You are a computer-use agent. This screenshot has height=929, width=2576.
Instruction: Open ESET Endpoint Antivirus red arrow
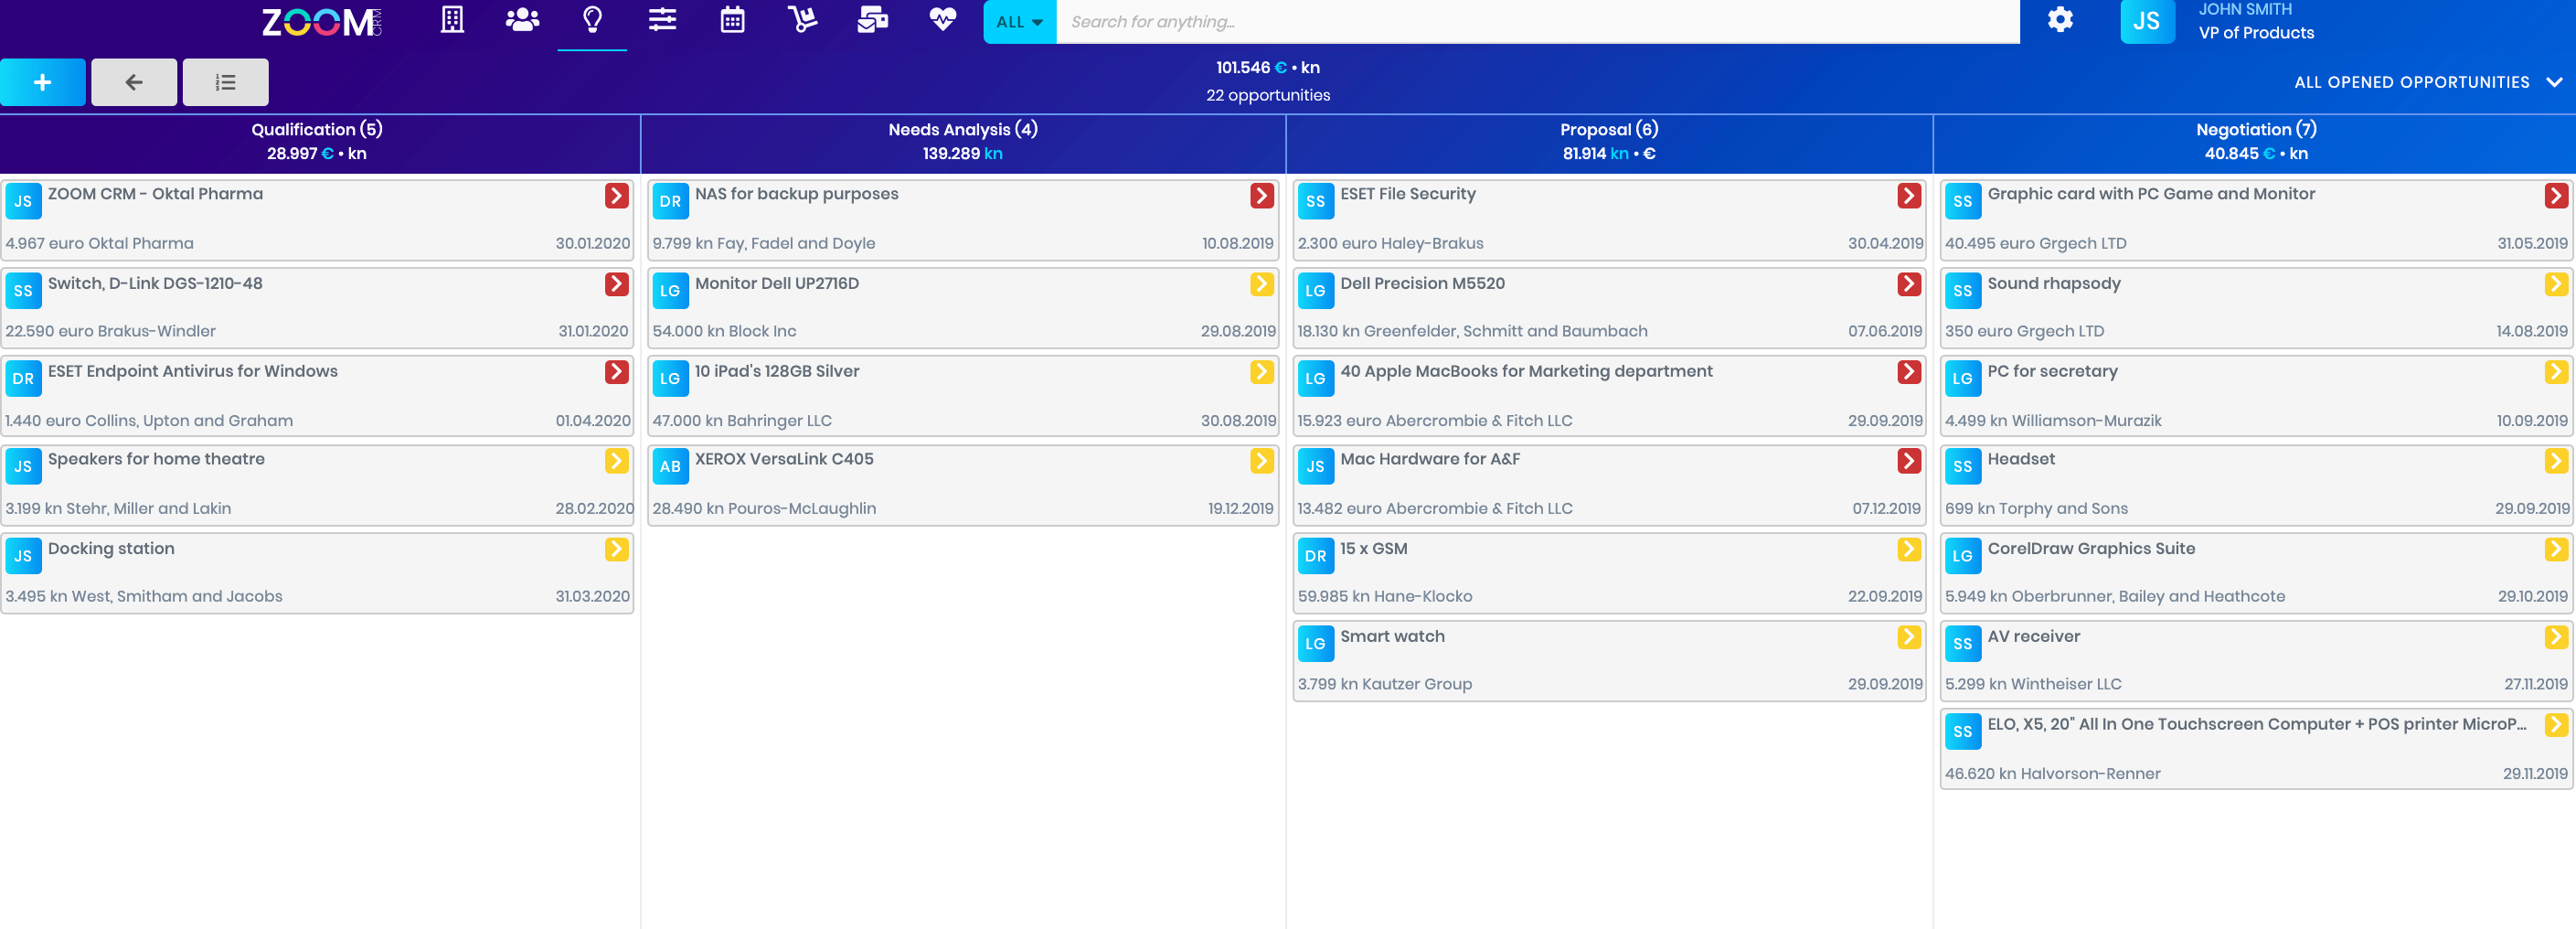(617, 372)
